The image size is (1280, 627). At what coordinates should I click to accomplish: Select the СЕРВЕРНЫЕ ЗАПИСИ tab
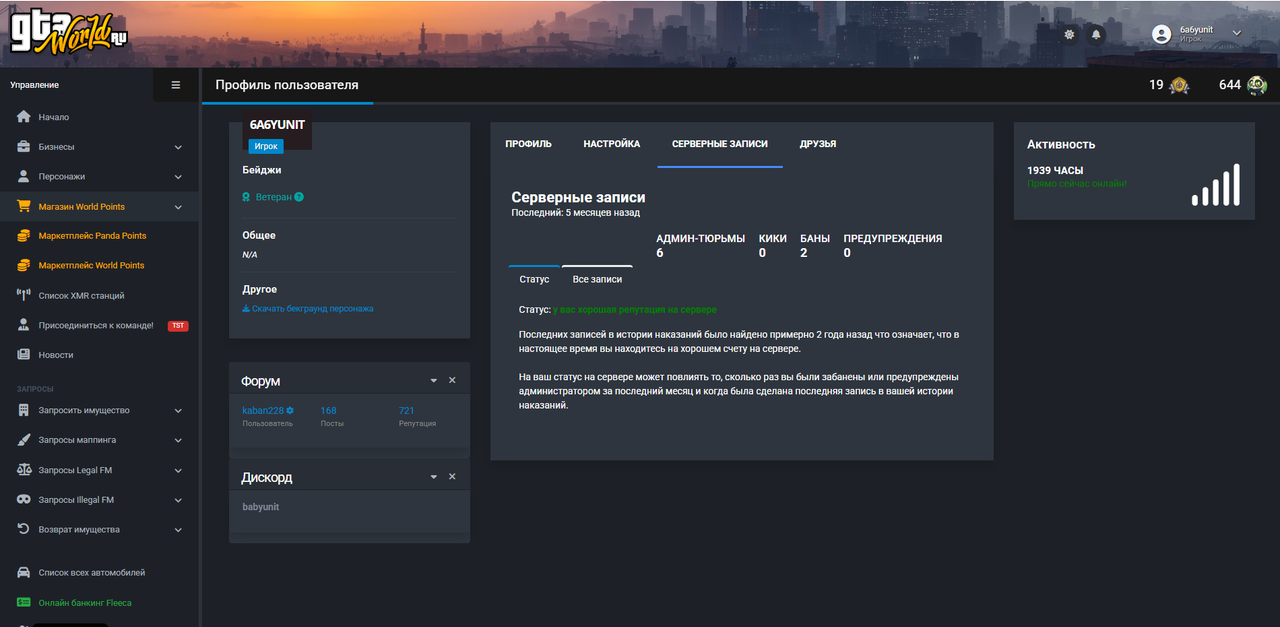720,144
